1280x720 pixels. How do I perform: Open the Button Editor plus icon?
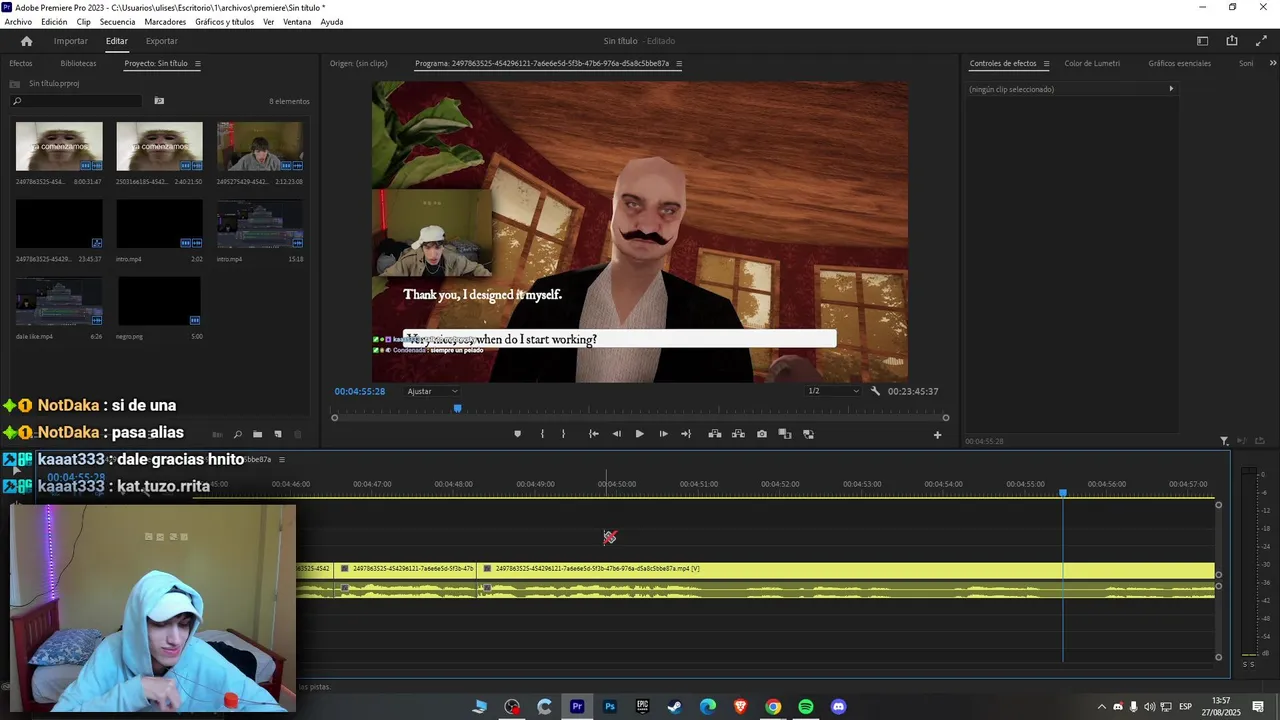(937, 435)
